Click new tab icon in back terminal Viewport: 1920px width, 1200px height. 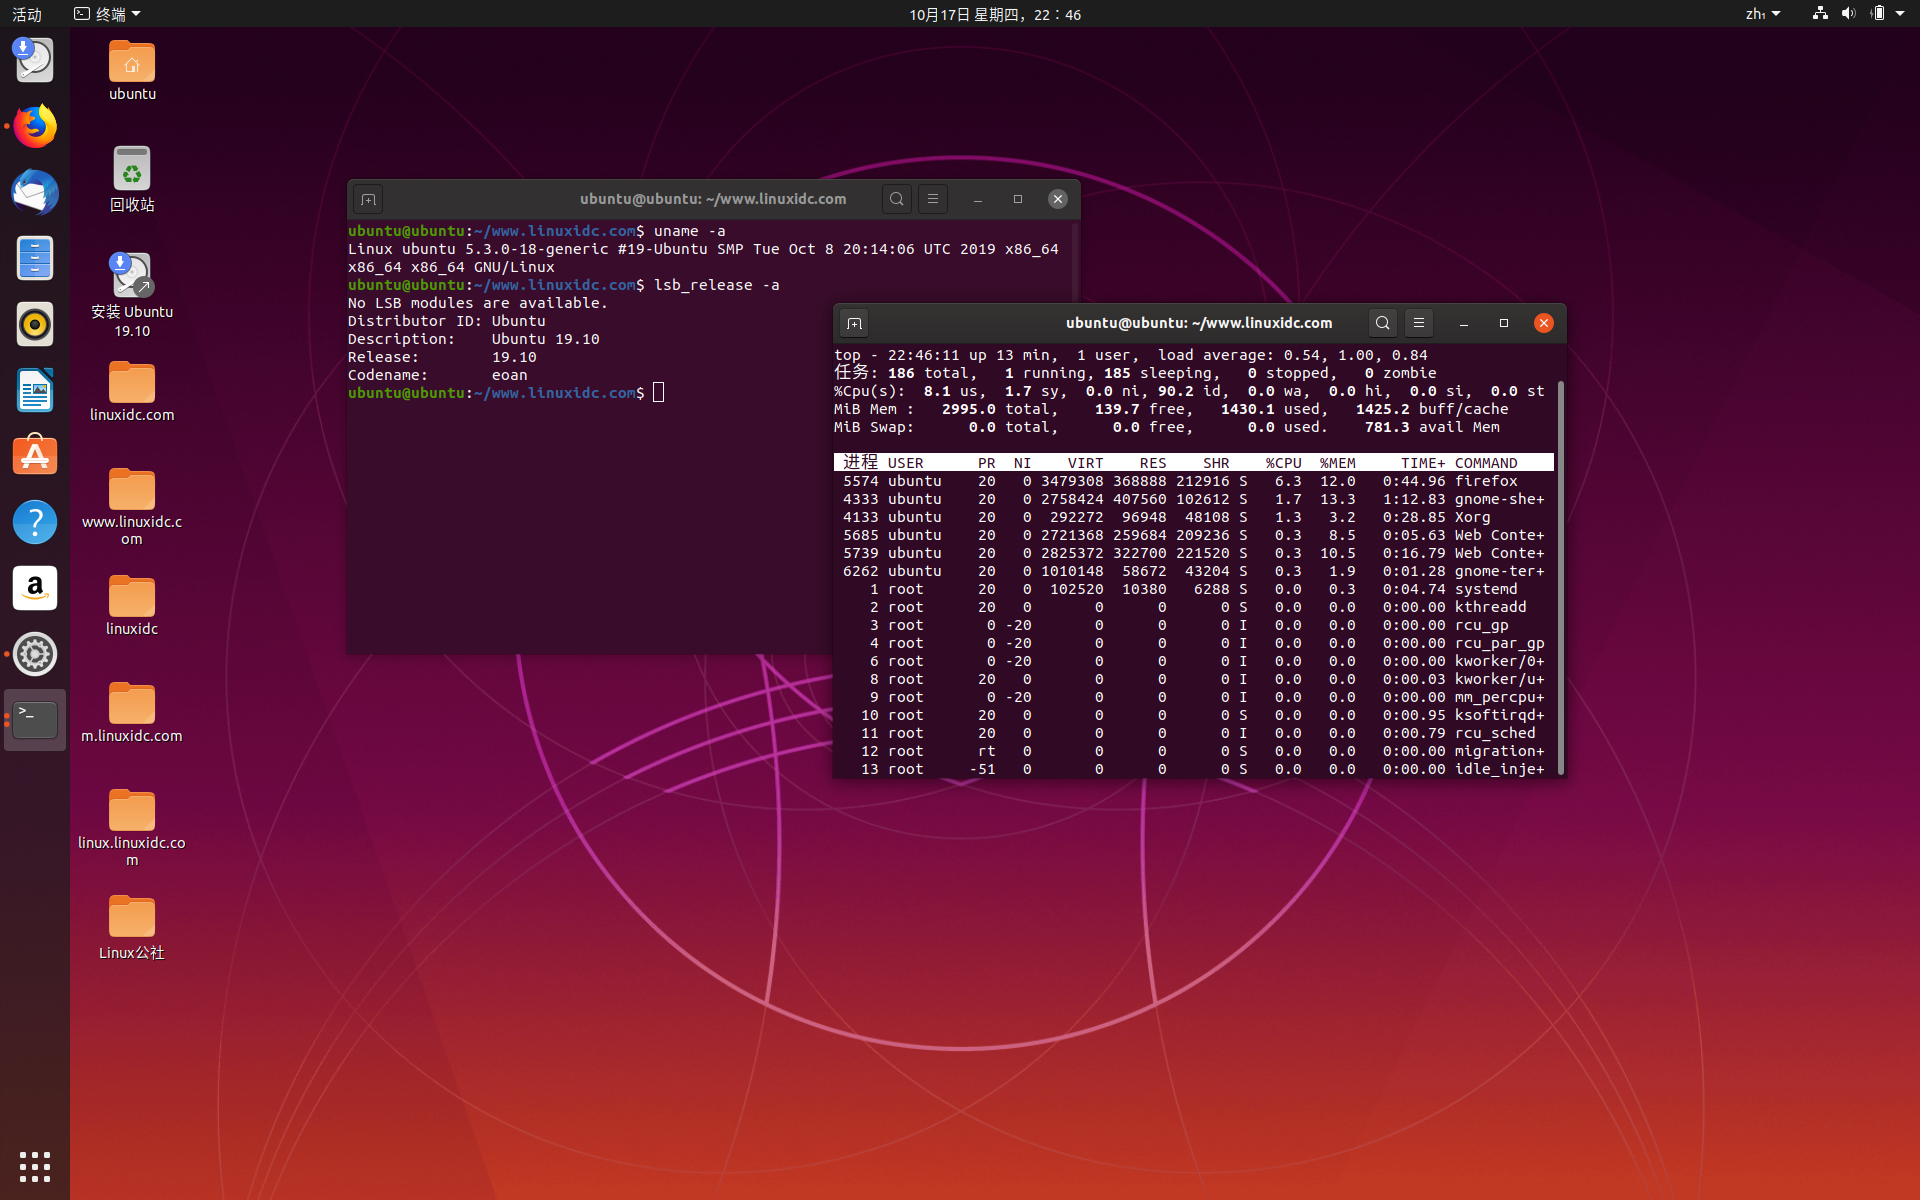(368, 199)
